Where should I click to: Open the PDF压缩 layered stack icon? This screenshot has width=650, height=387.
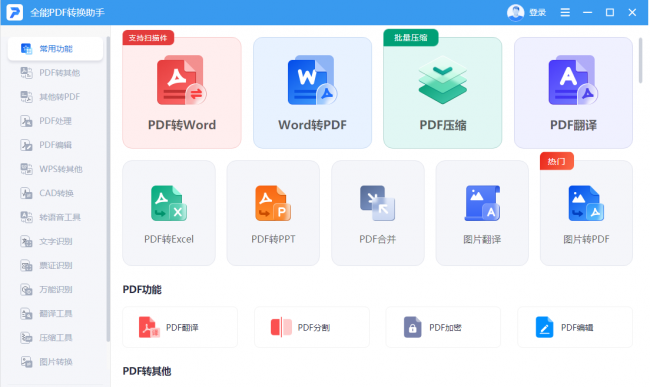pos(442,80)
